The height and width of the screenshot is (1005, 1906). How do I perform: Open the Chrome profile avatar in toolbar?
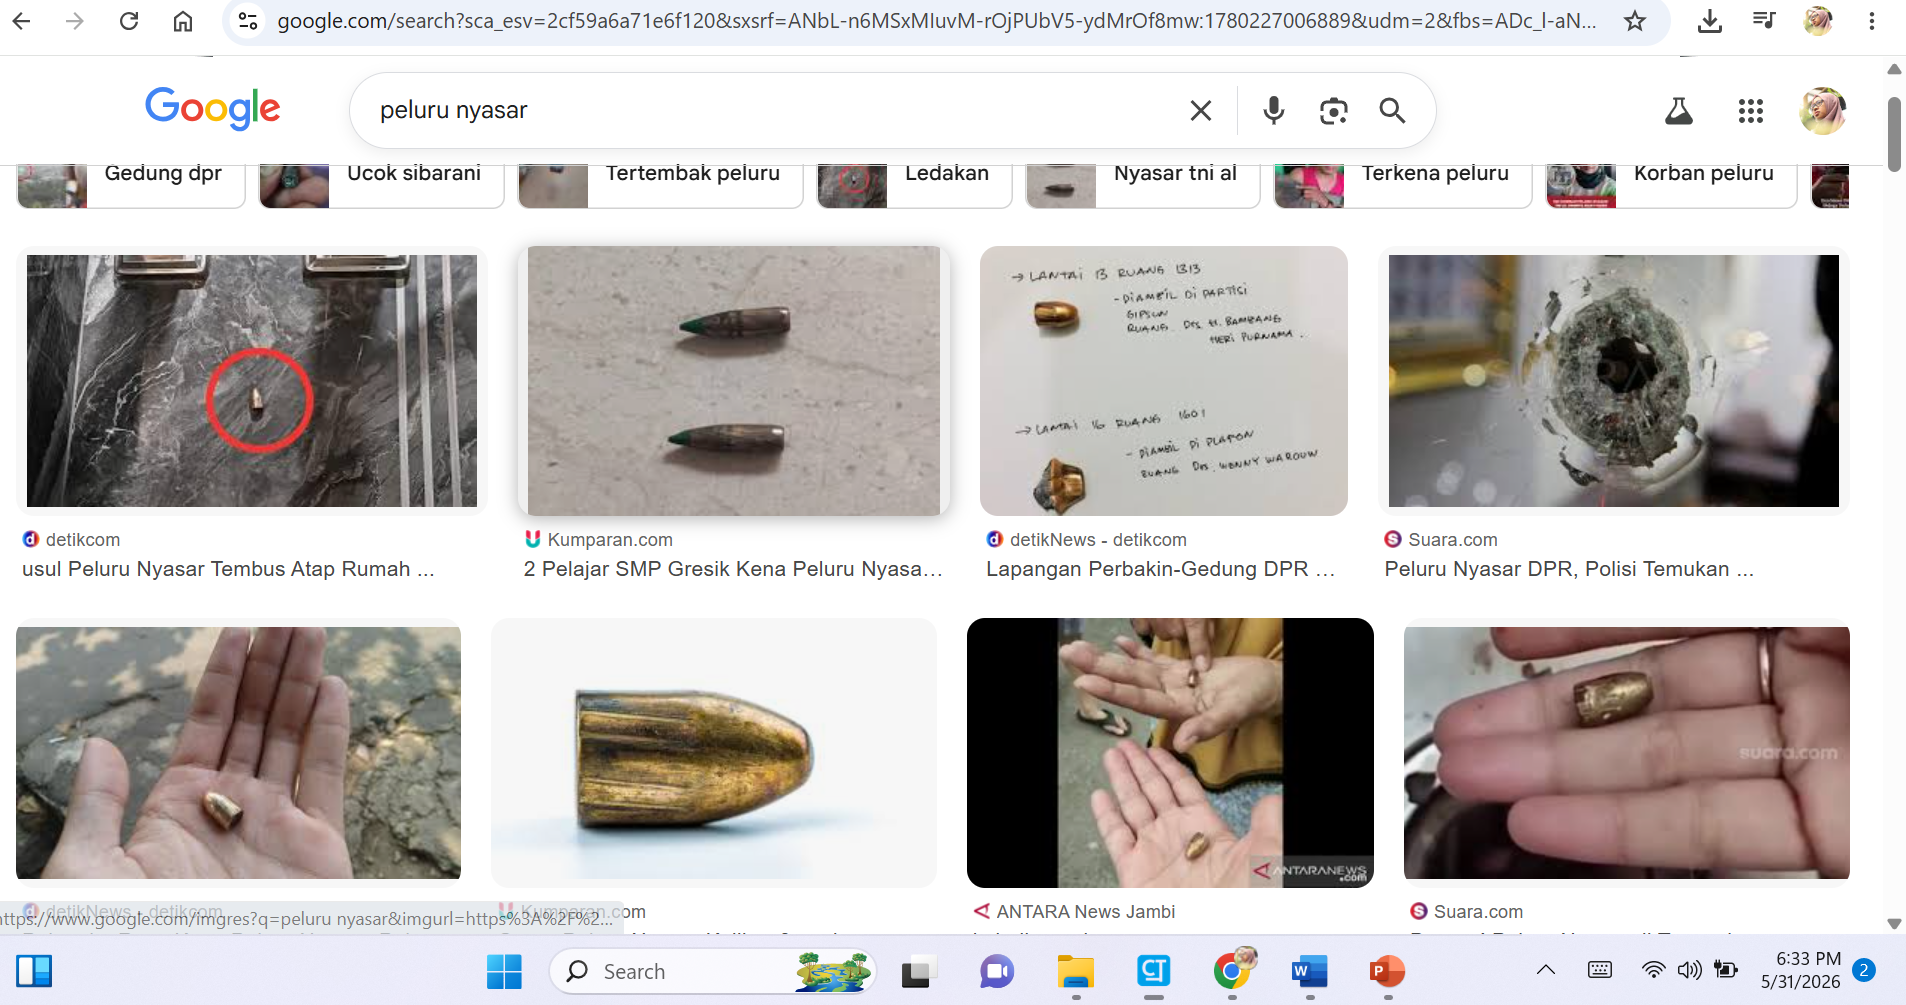(x=1818, y=21)
